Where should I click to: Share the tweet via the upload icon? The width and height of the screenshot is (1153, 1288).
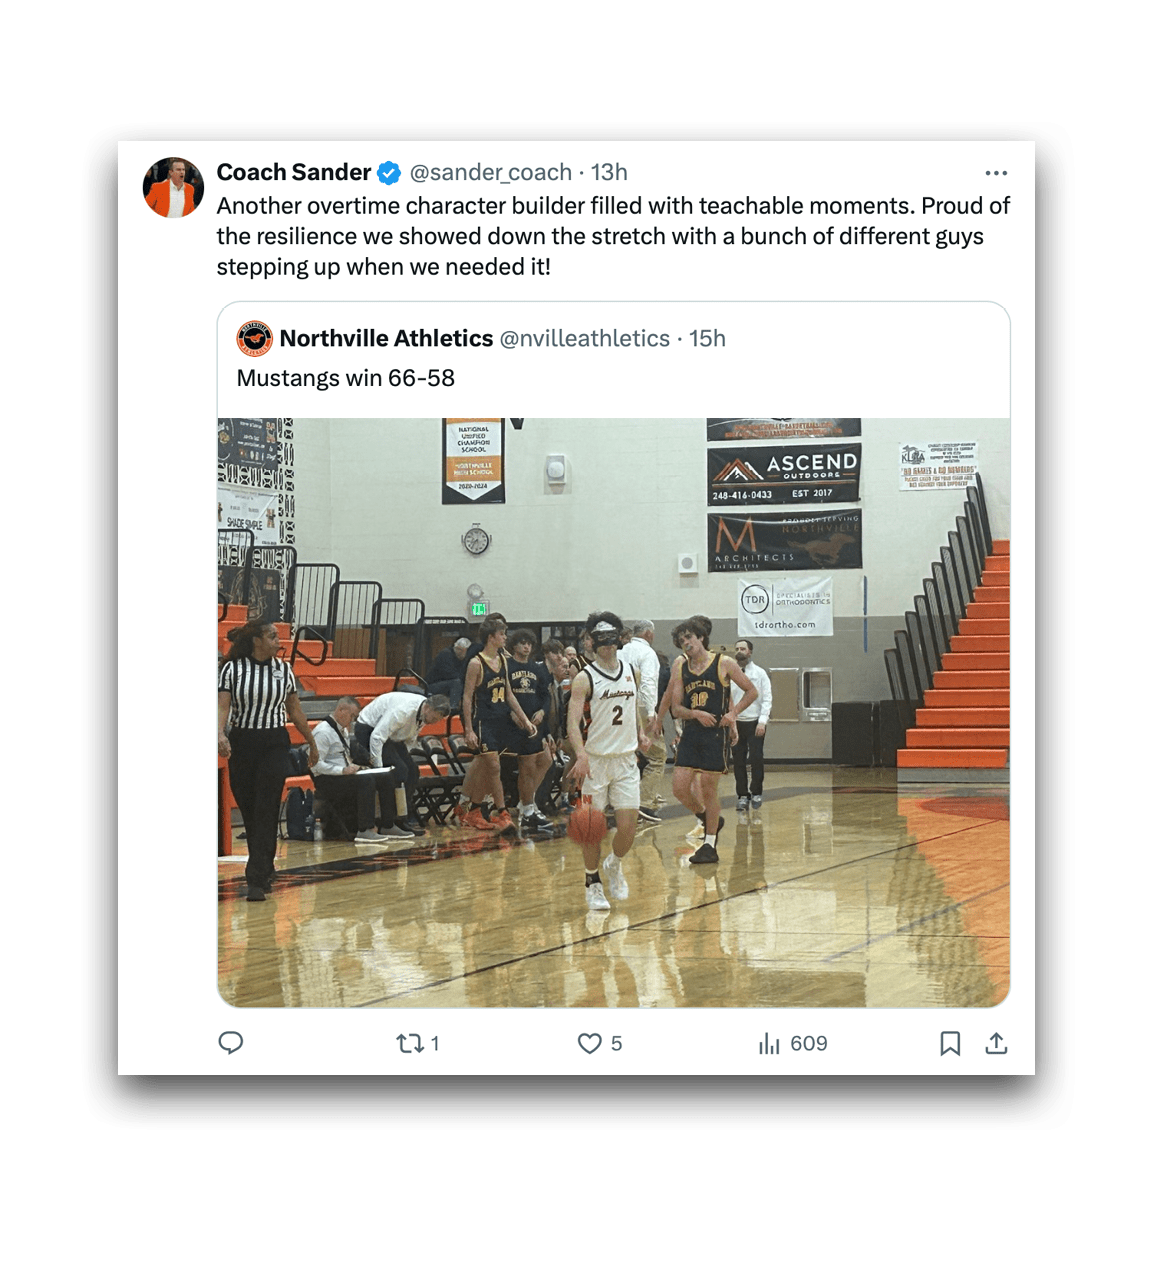[x=996, y=1044]
